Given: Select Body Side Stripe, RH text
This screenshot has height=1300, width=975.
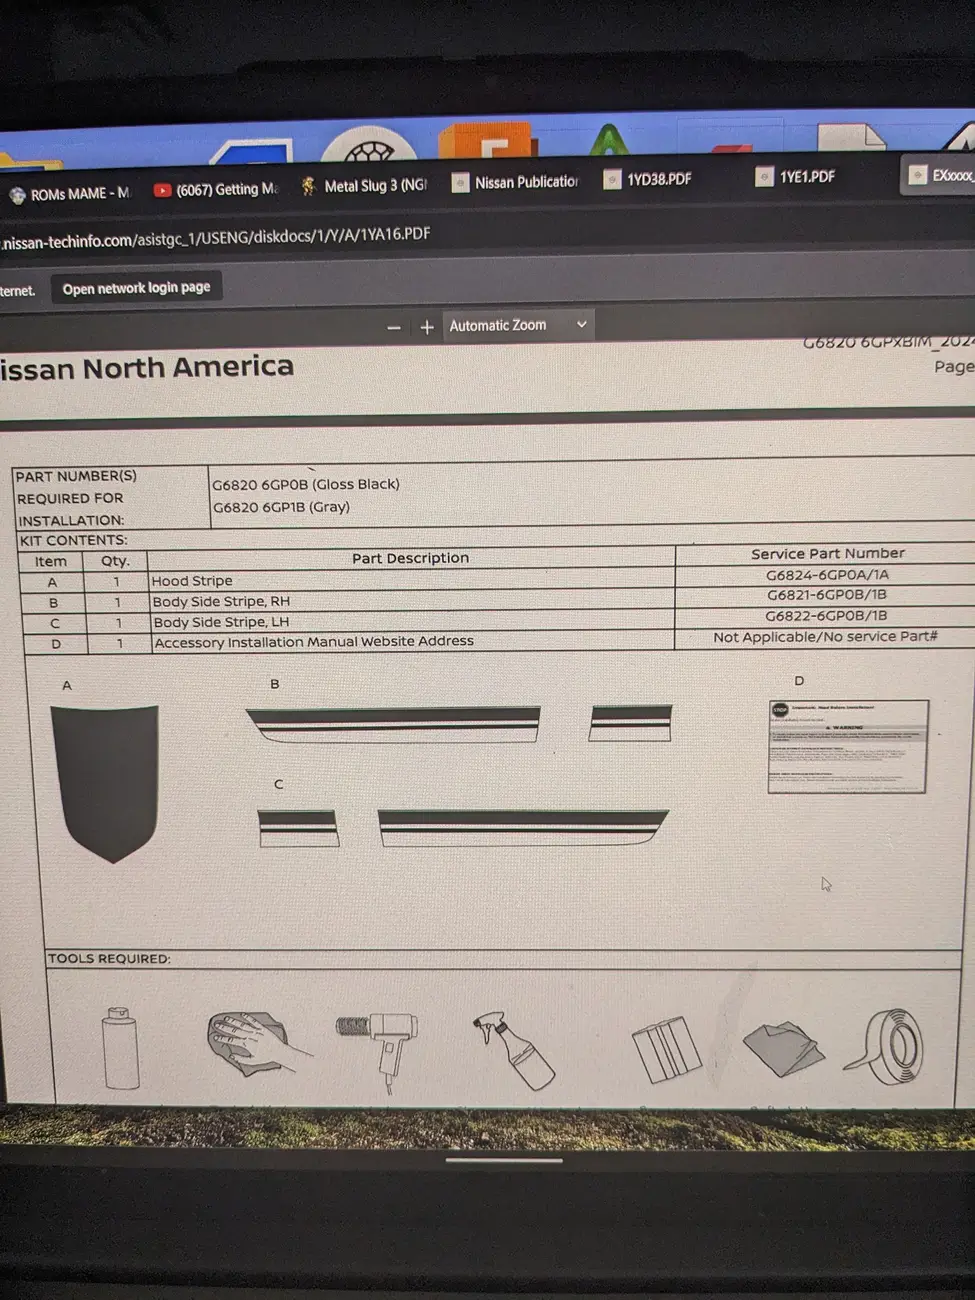Looking at the screenshot, I should (x=221, y=602).
